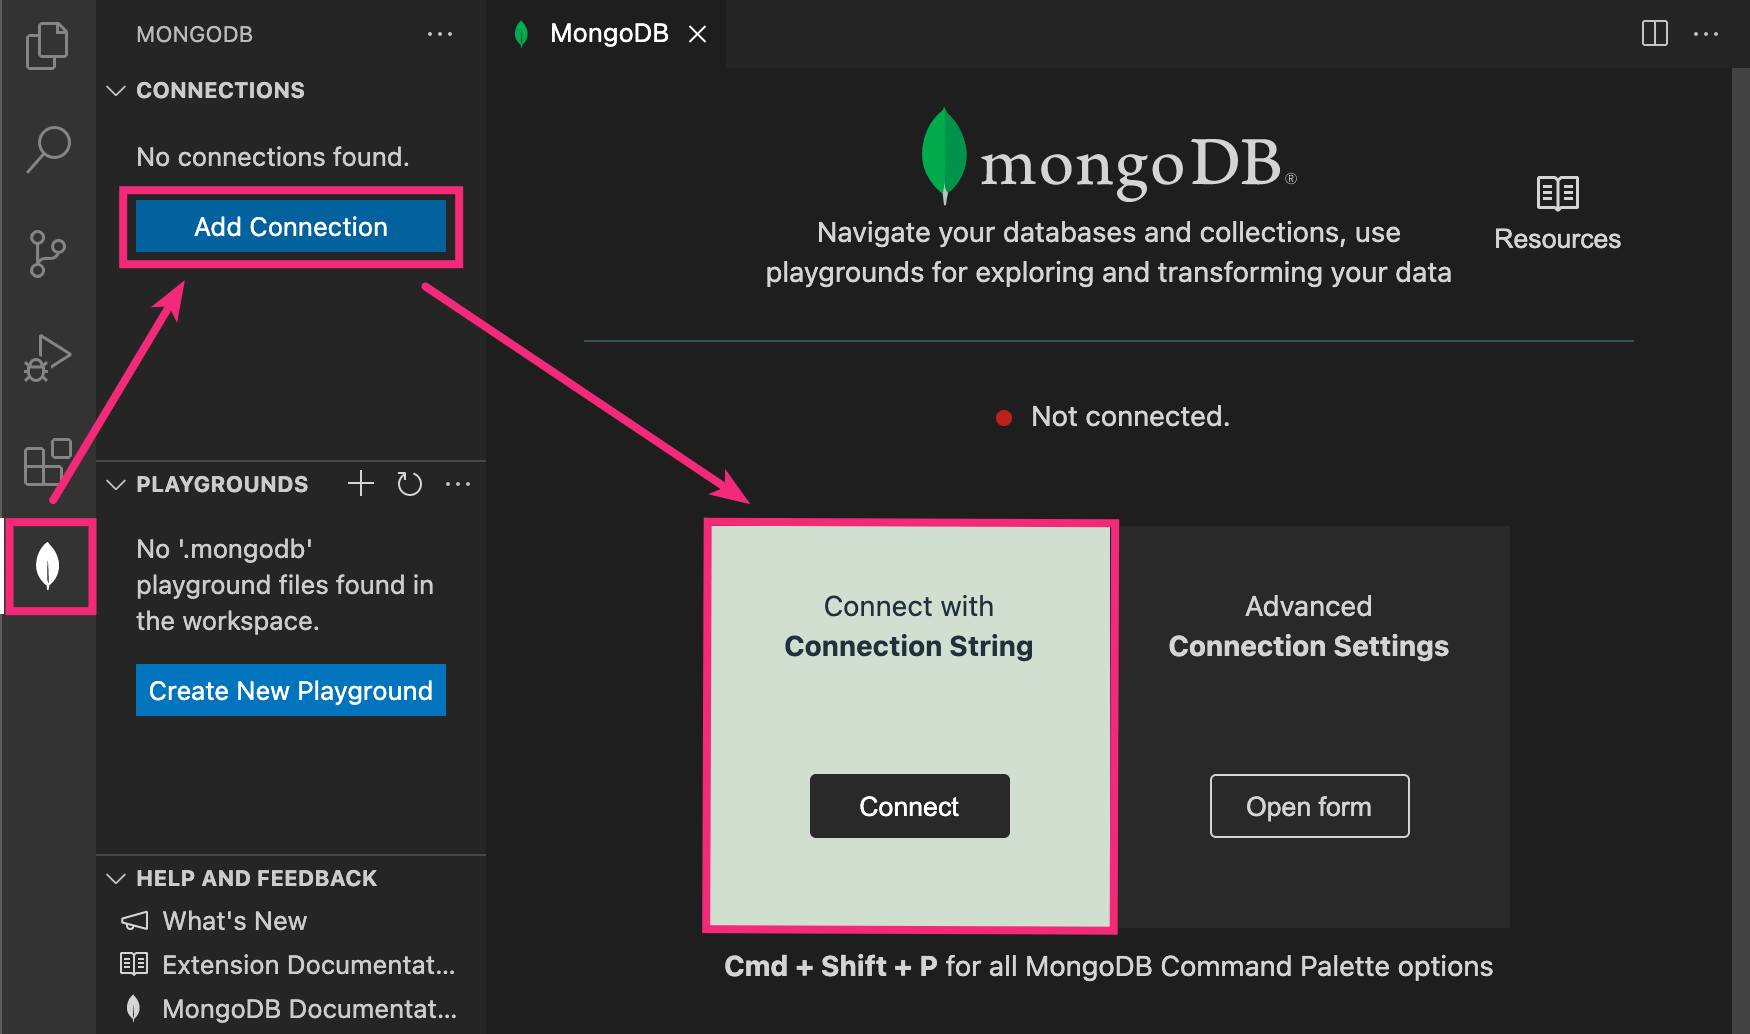Click Create New Playground button
Image resolution: width=1750 pixels, height=1034 pixels.
click(291, 690)
